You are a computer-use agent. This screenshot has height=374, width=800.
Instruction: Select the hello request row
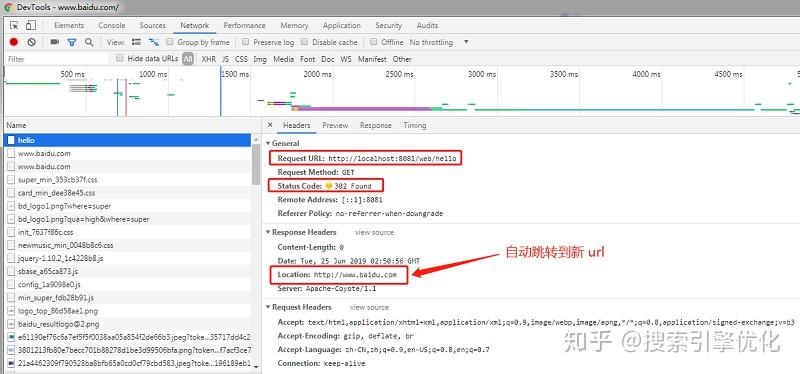(x=128, y=140)
